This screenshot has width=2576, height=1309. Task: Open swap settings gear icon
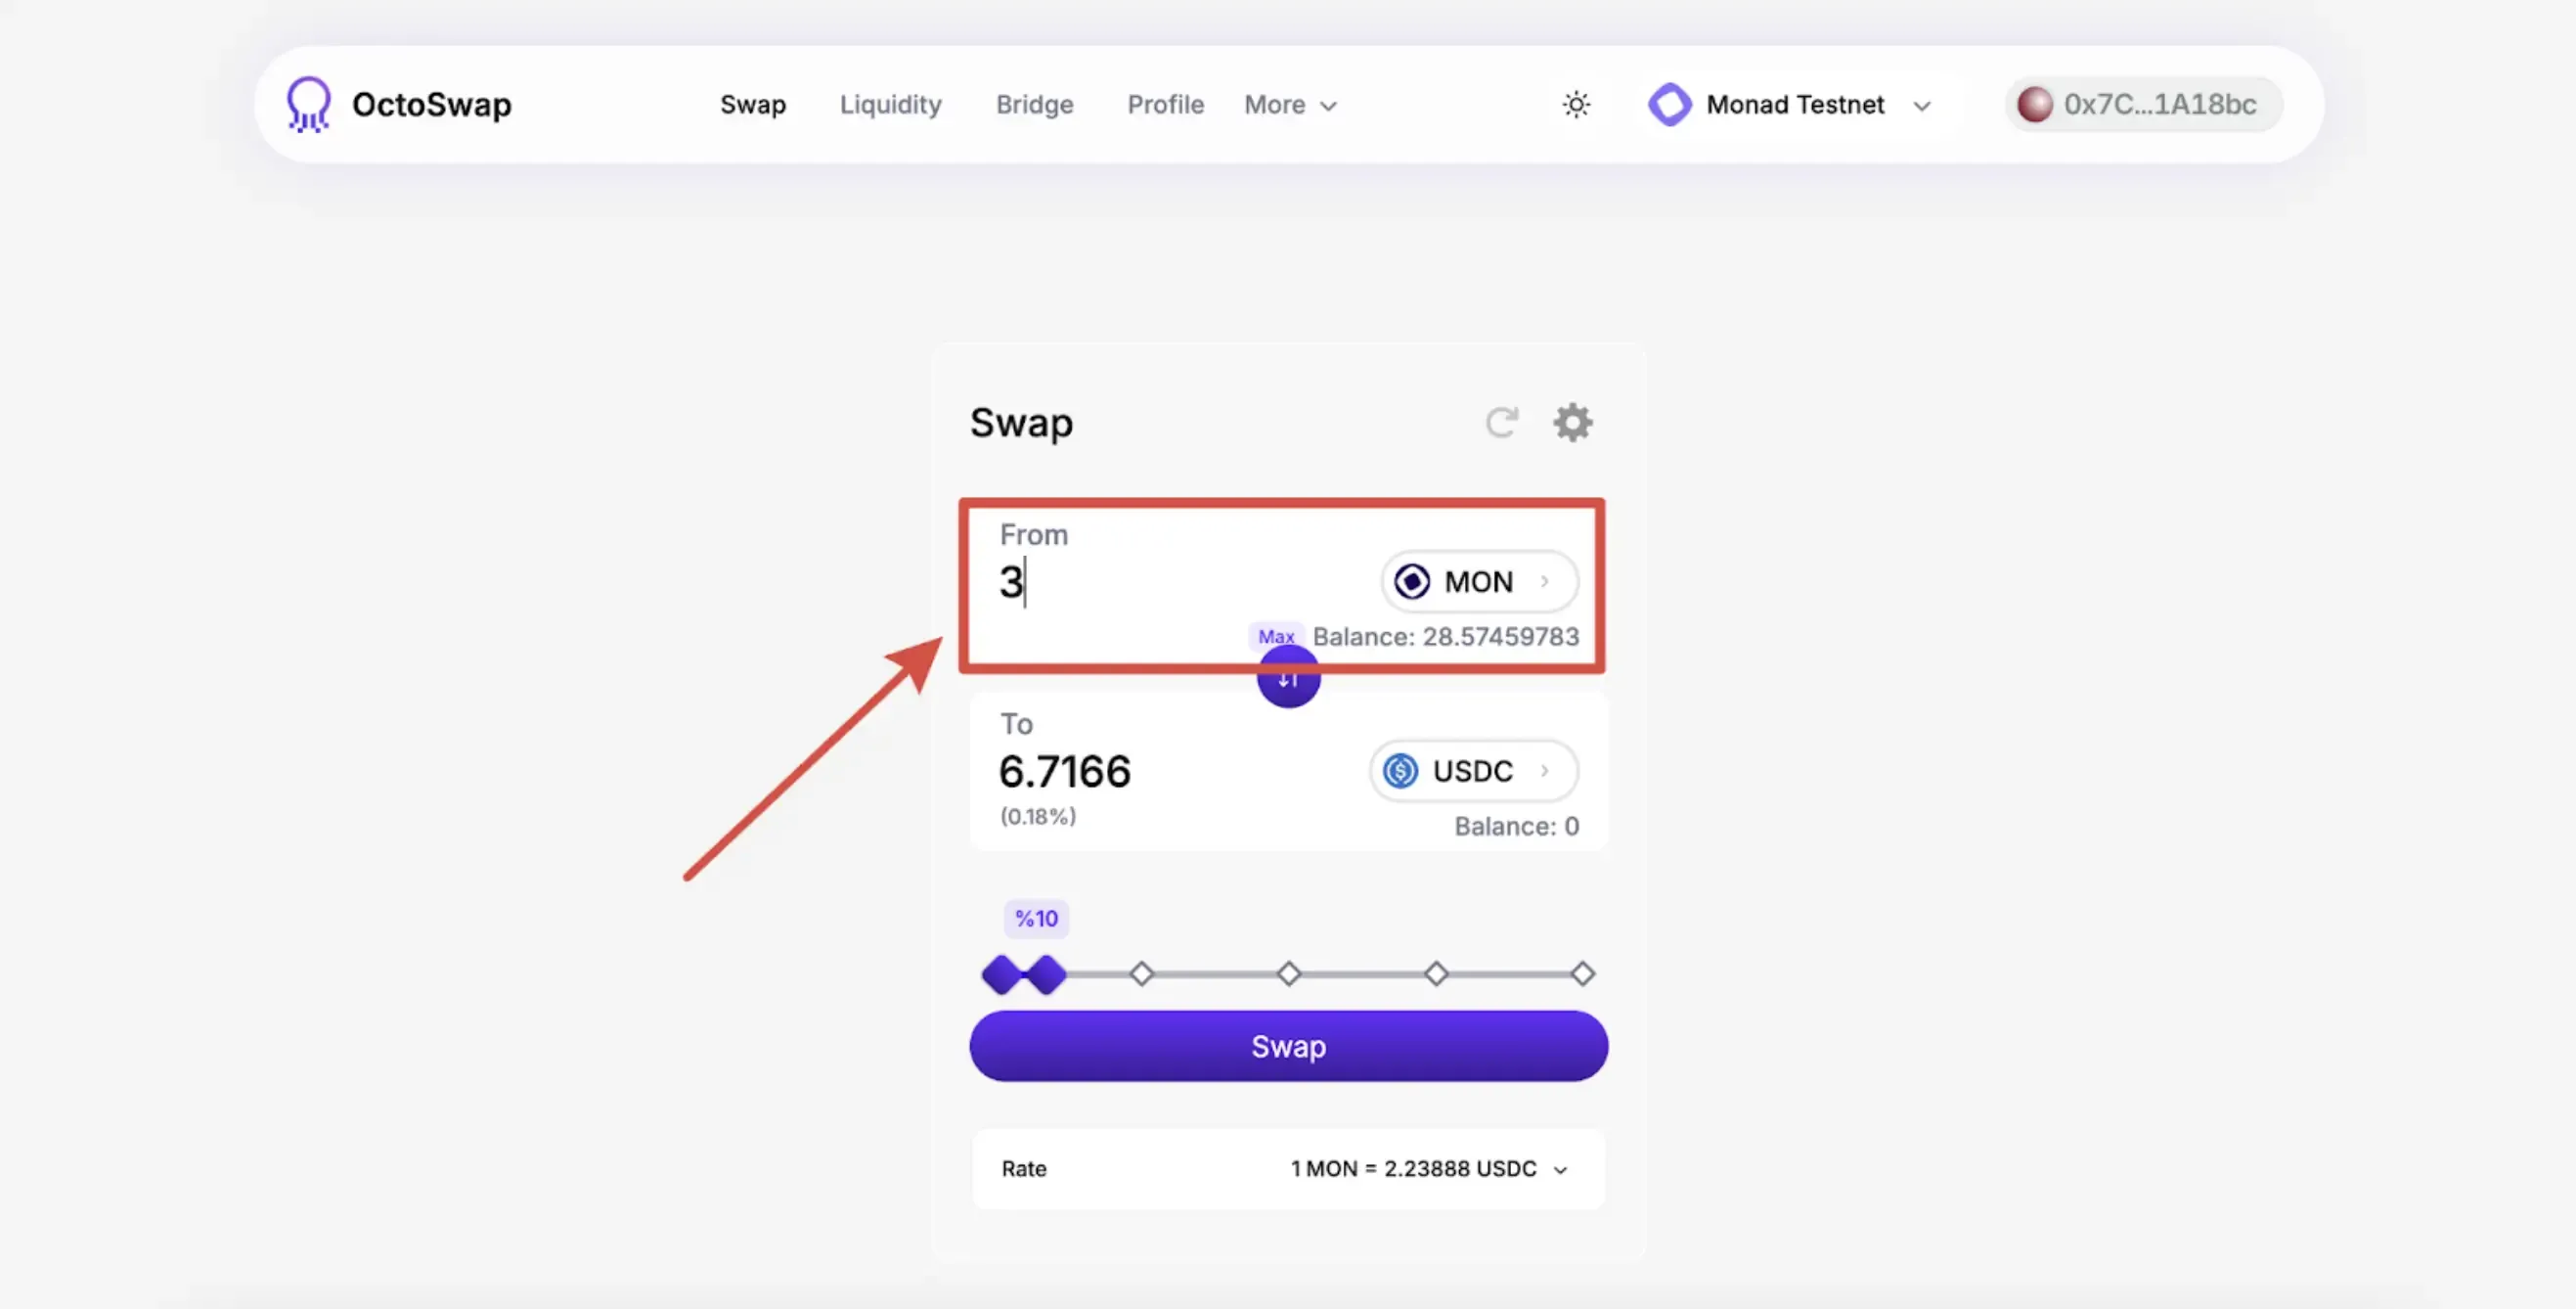pos(1572,423)
